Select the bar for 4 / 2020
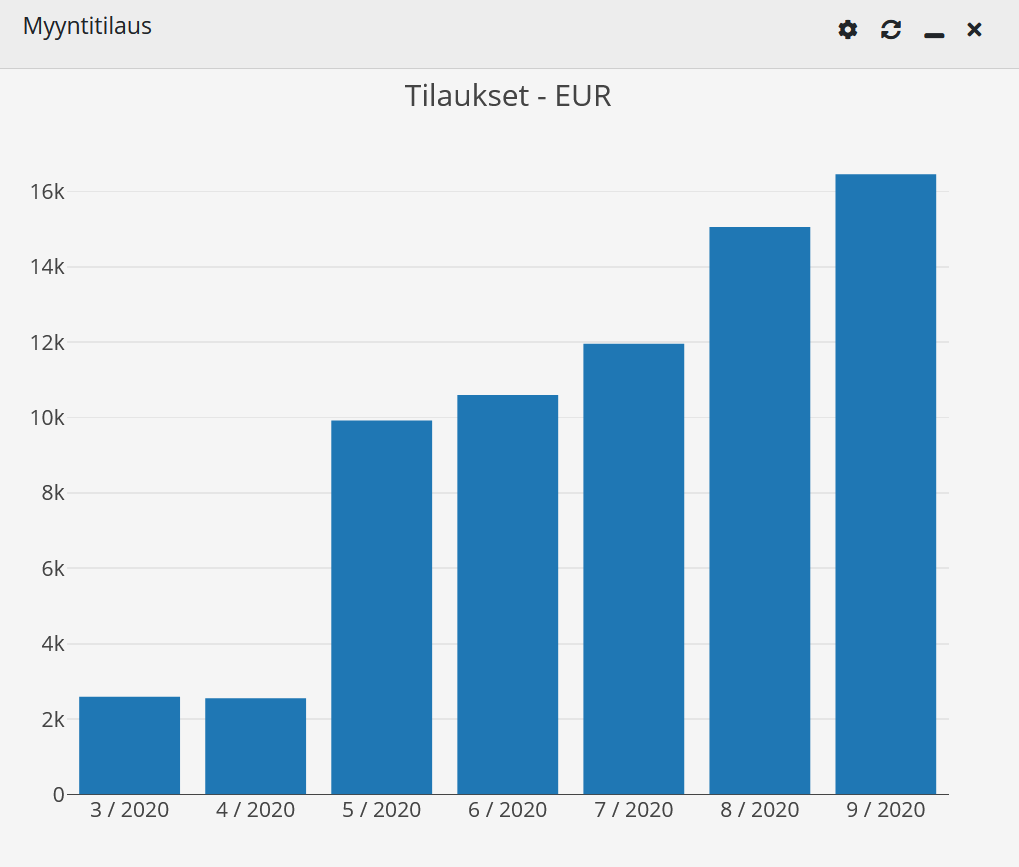1019x867 pixels. [255, 746]
